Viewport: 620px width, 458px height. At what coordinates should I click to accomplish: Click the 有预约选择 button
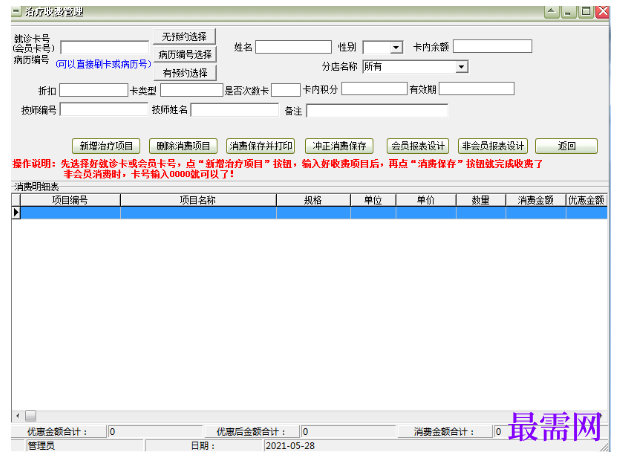click(185, 73)
